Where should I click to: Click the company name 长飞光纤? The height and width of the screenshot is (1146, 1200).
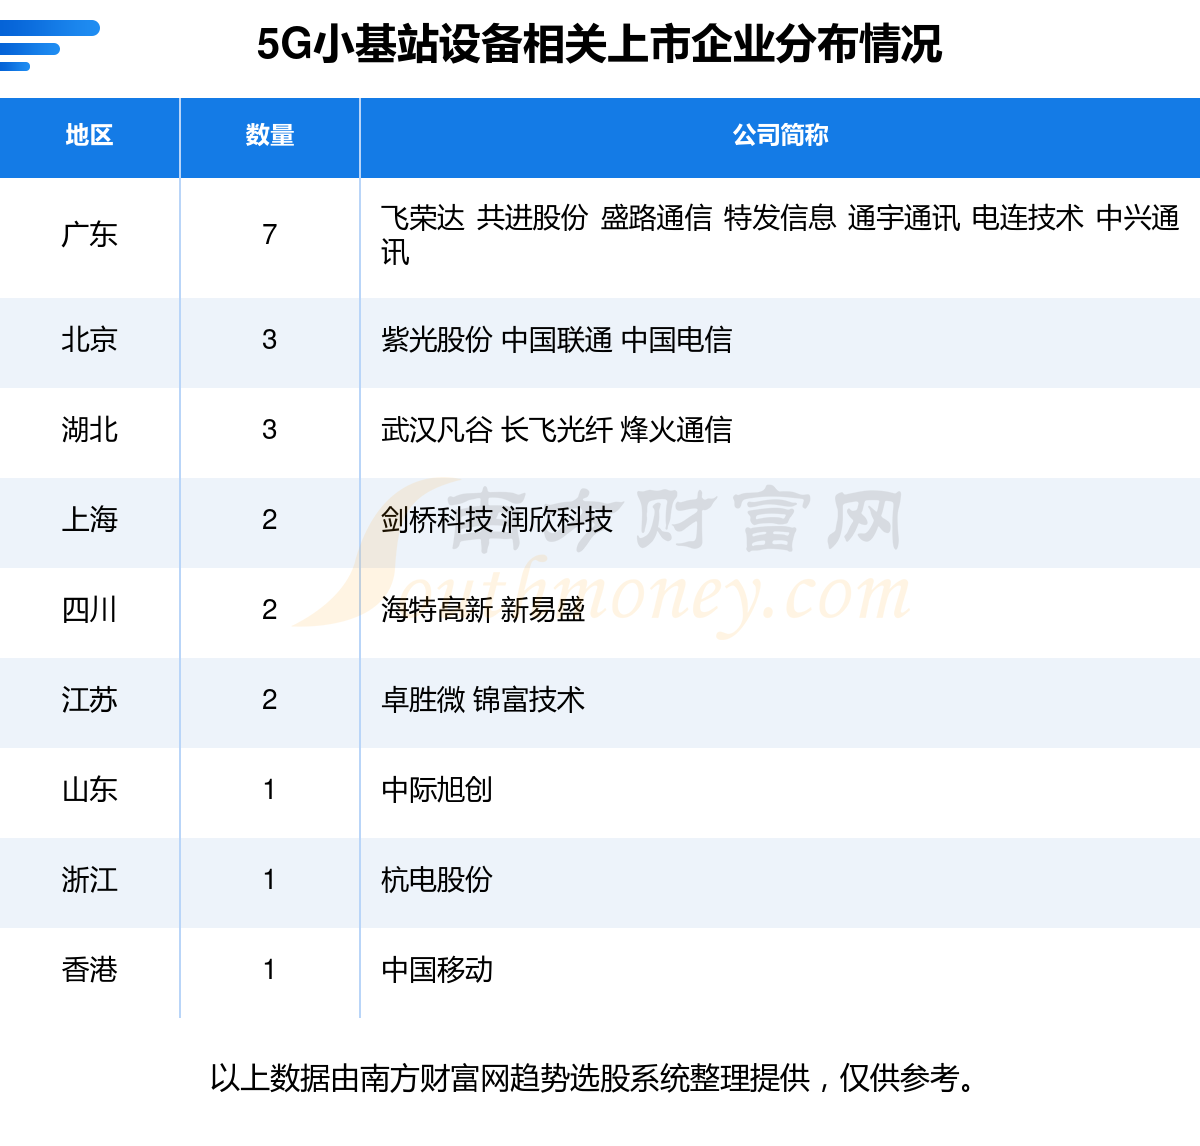point(556,430)
